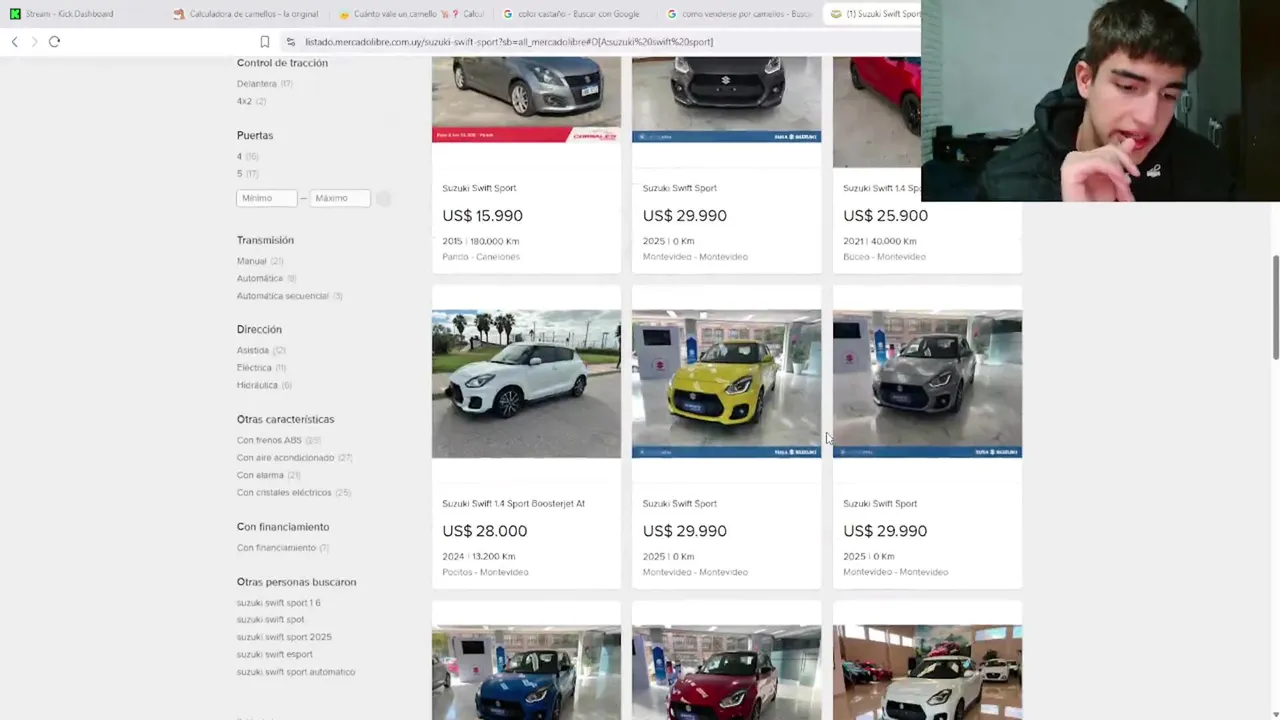Open the yellow Suzuki Swift Sport photo
1280x720 pixels.
point(726,384)
